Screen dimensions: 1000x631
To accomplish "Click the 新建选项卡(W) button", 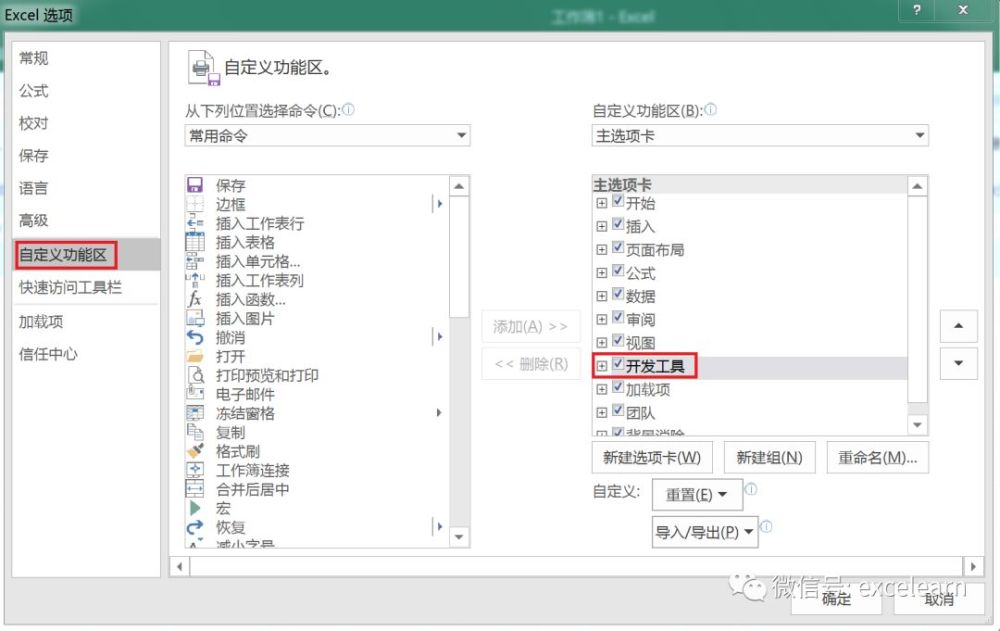I will coord(652,457).
